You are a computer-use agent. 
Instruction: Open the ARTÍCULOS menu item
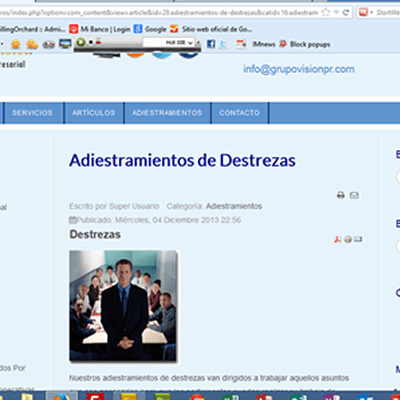(94, 113)
